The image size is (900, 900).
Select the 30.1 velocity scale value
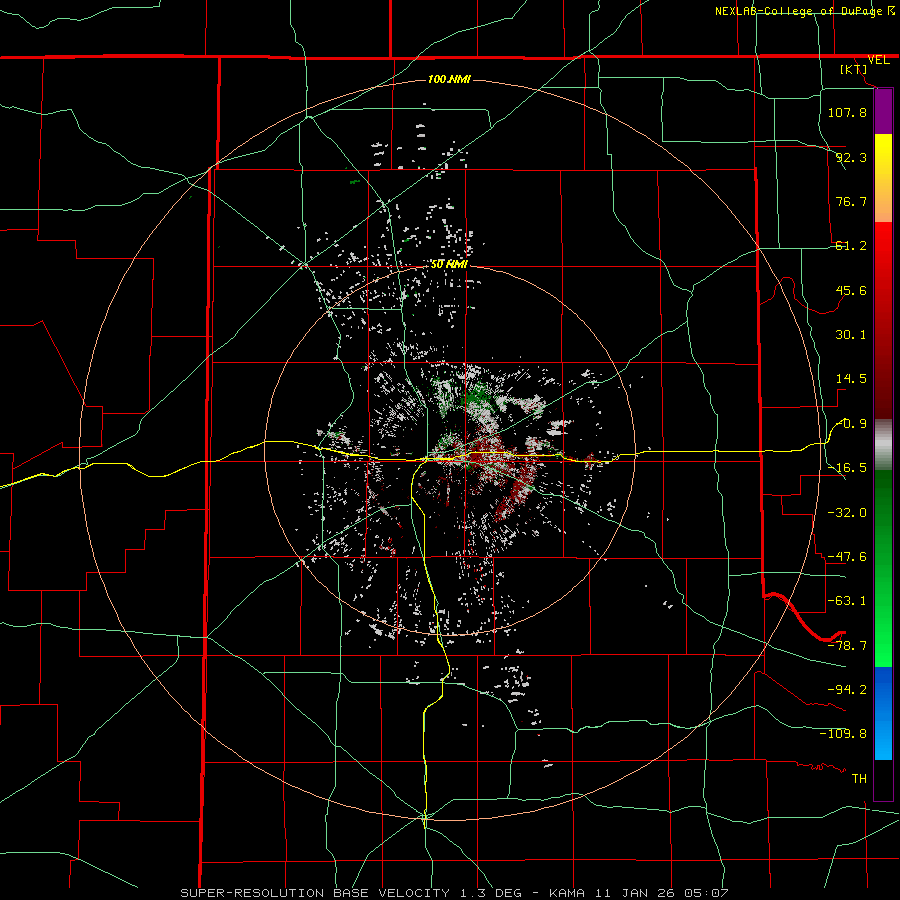851,335
